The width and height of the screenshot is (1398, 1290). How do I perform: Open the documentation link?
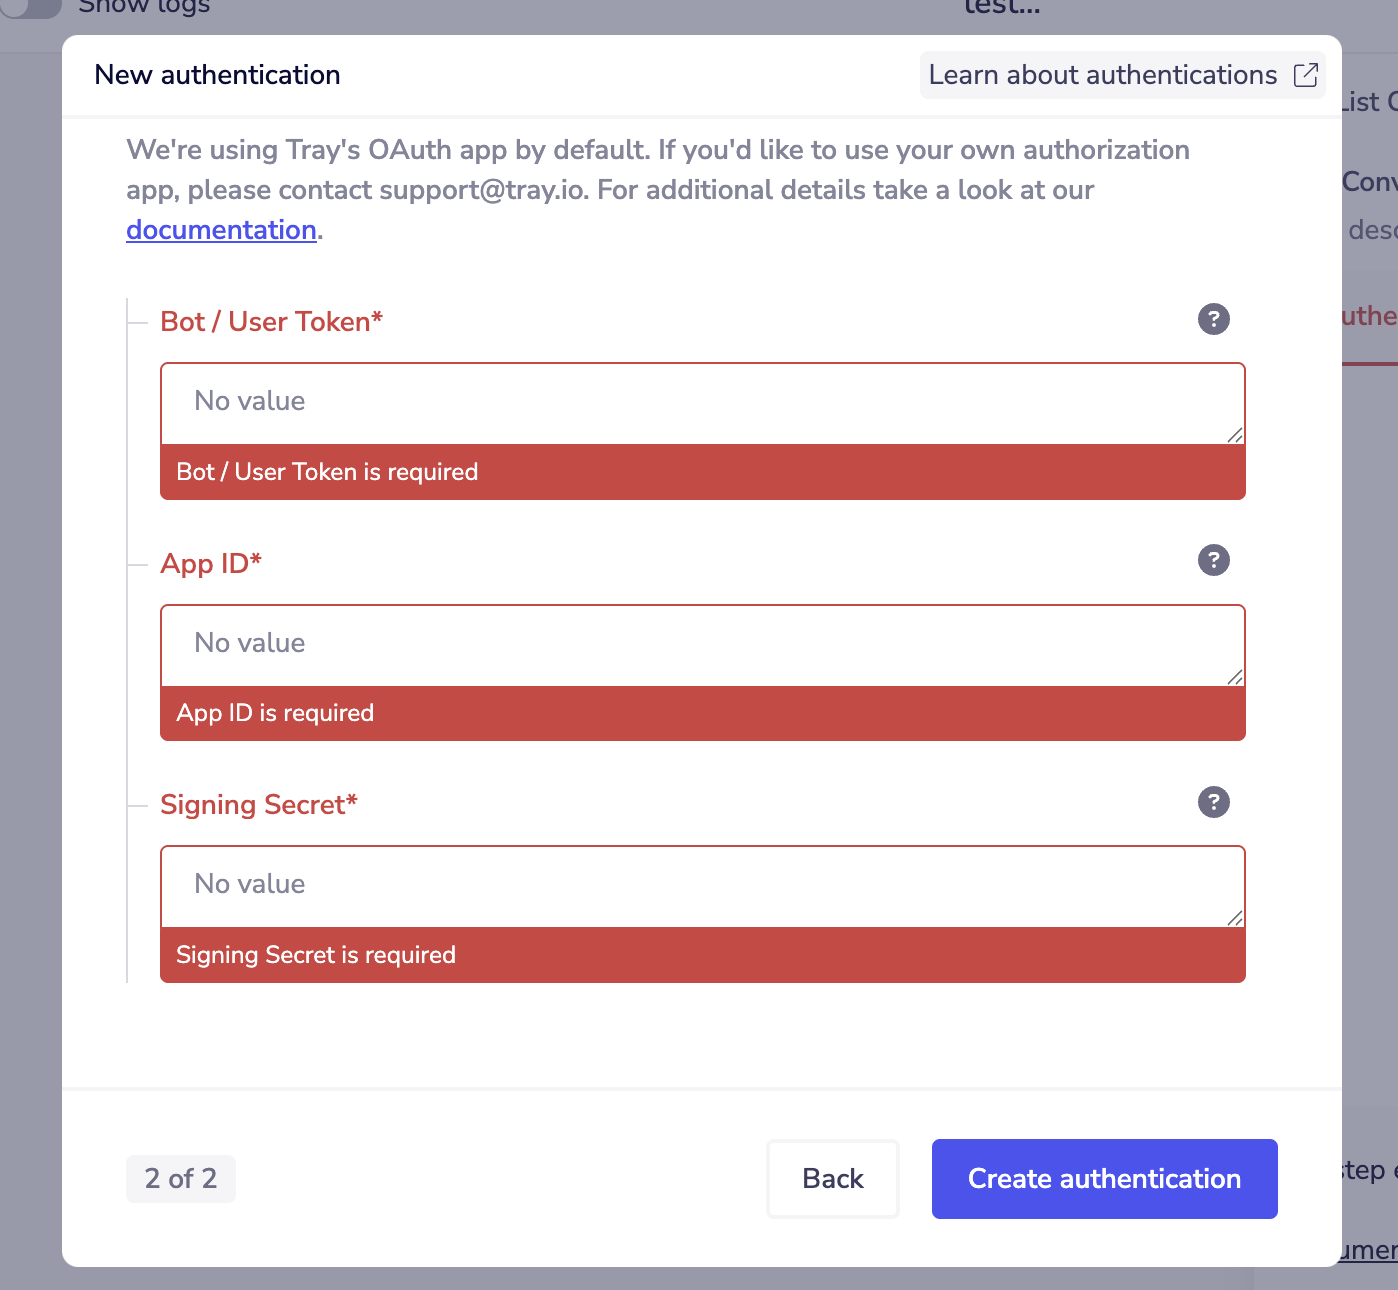click(220, 230)
